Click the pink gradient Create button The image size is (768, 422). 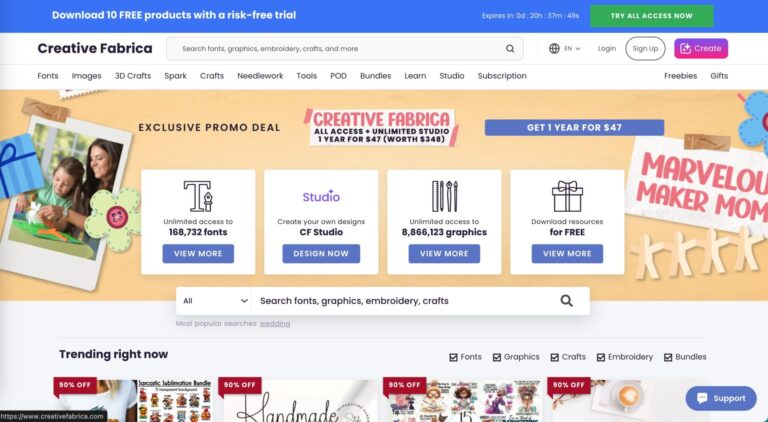coord(701,48)
